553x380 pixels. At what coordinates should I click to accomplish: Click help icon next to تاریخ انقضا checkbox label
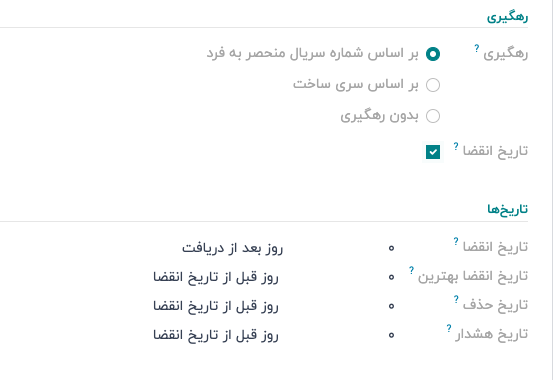tap(456, 146)
